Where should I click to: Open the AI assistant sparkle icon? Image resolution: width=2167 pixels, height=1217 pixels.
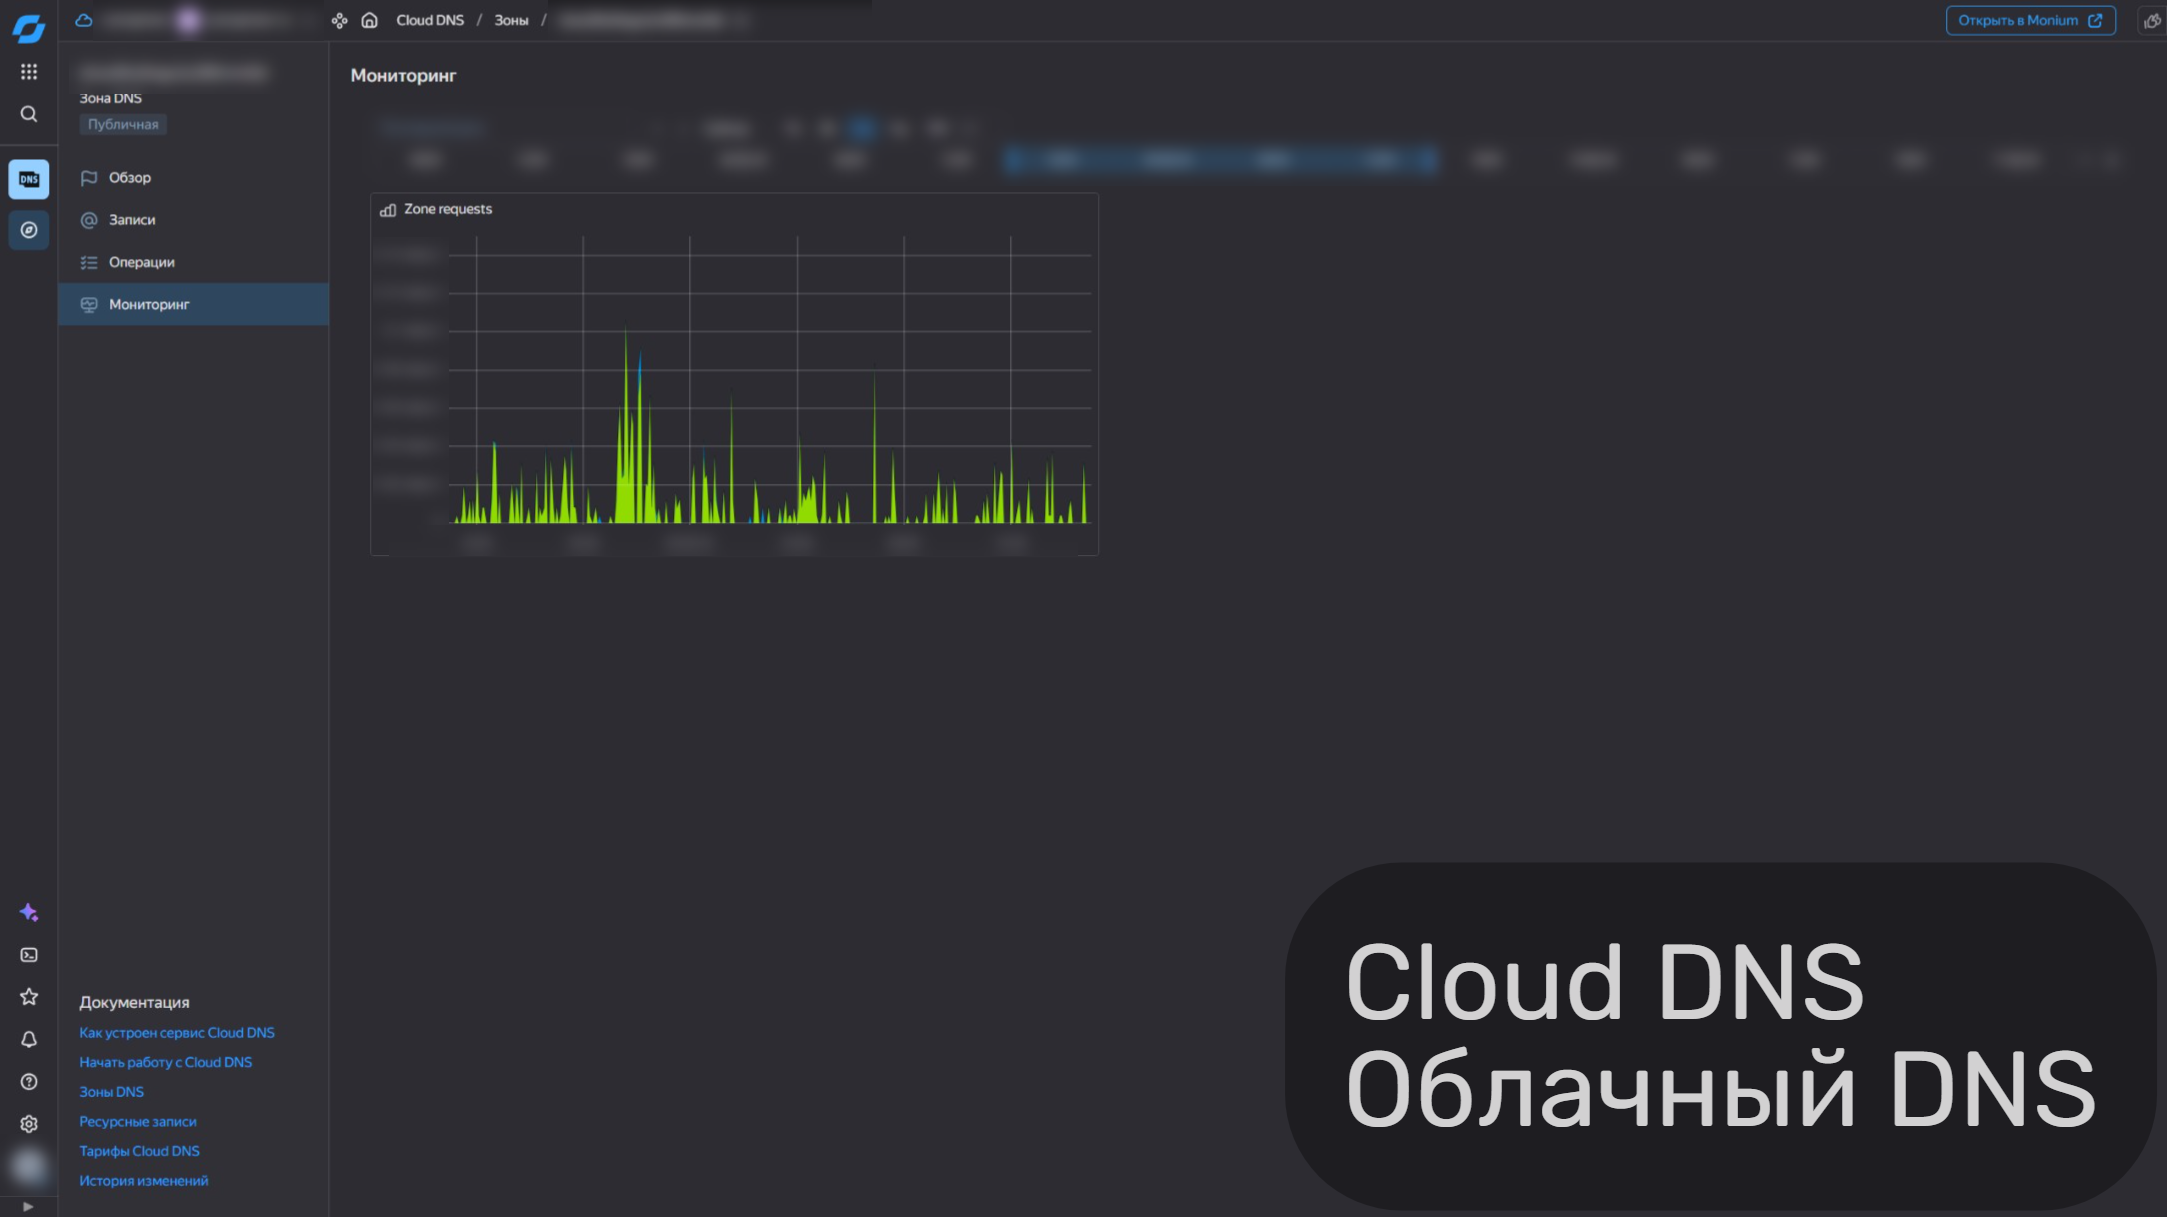tap(29, 912)
